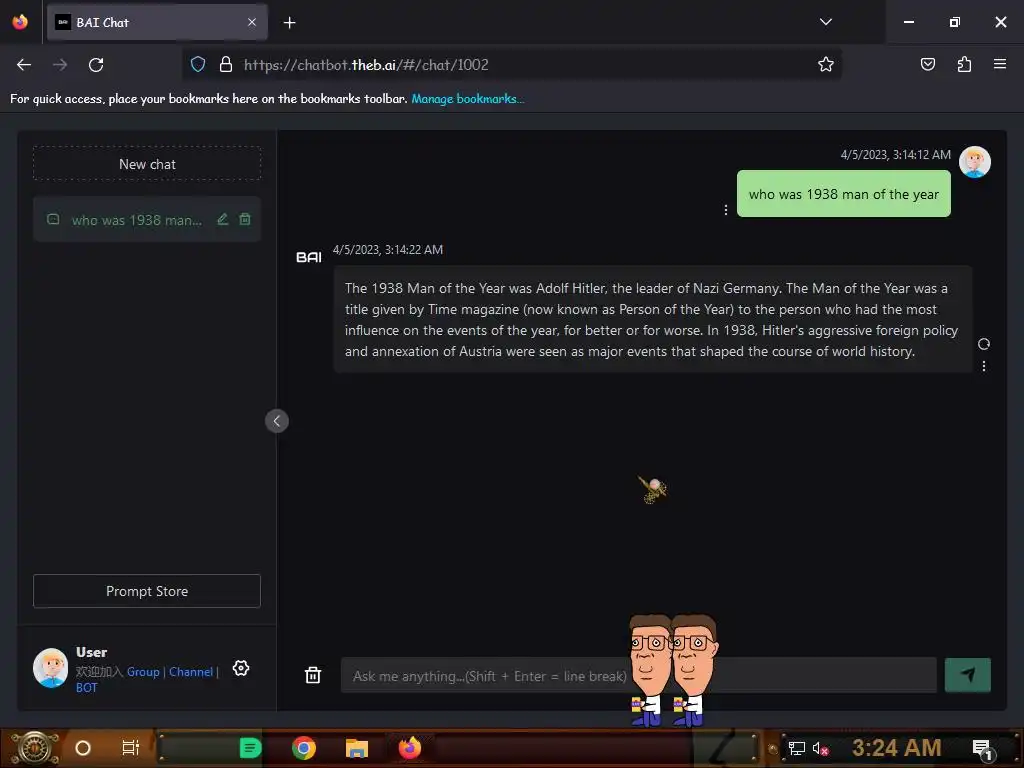Switch to Firefox on the taskbar

[x=410, y=748]
